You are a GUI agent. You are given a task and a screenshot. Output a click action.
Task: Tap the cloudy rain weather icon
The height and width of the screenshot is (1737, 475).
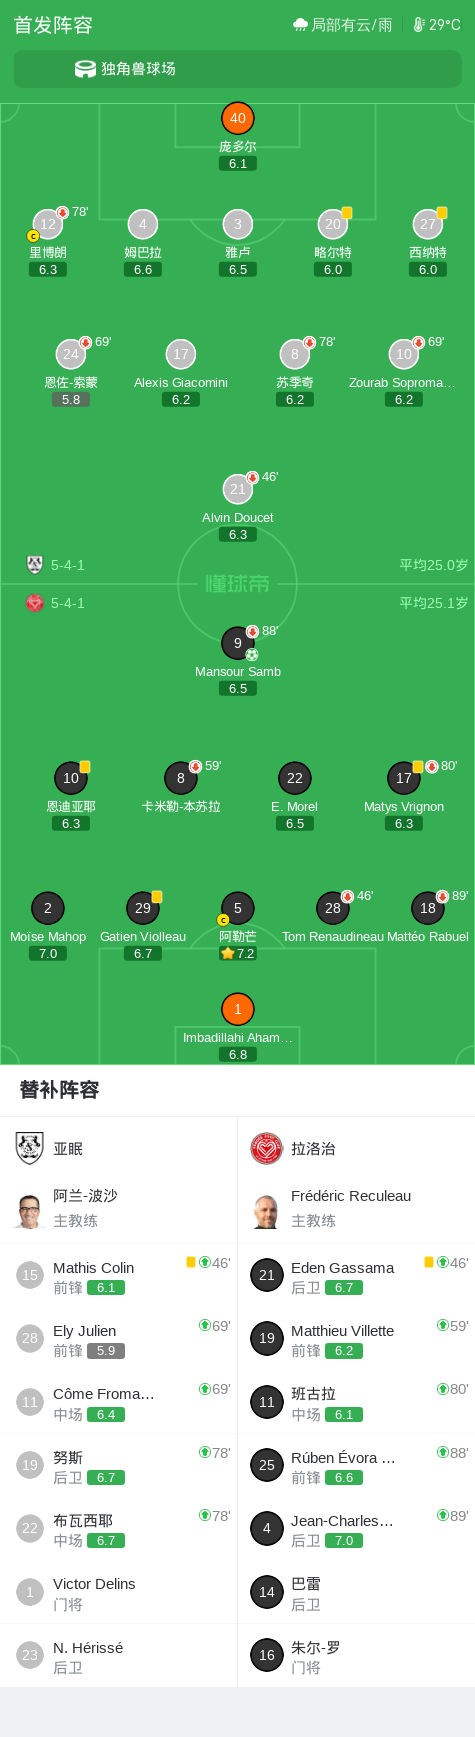pos(300,25)
